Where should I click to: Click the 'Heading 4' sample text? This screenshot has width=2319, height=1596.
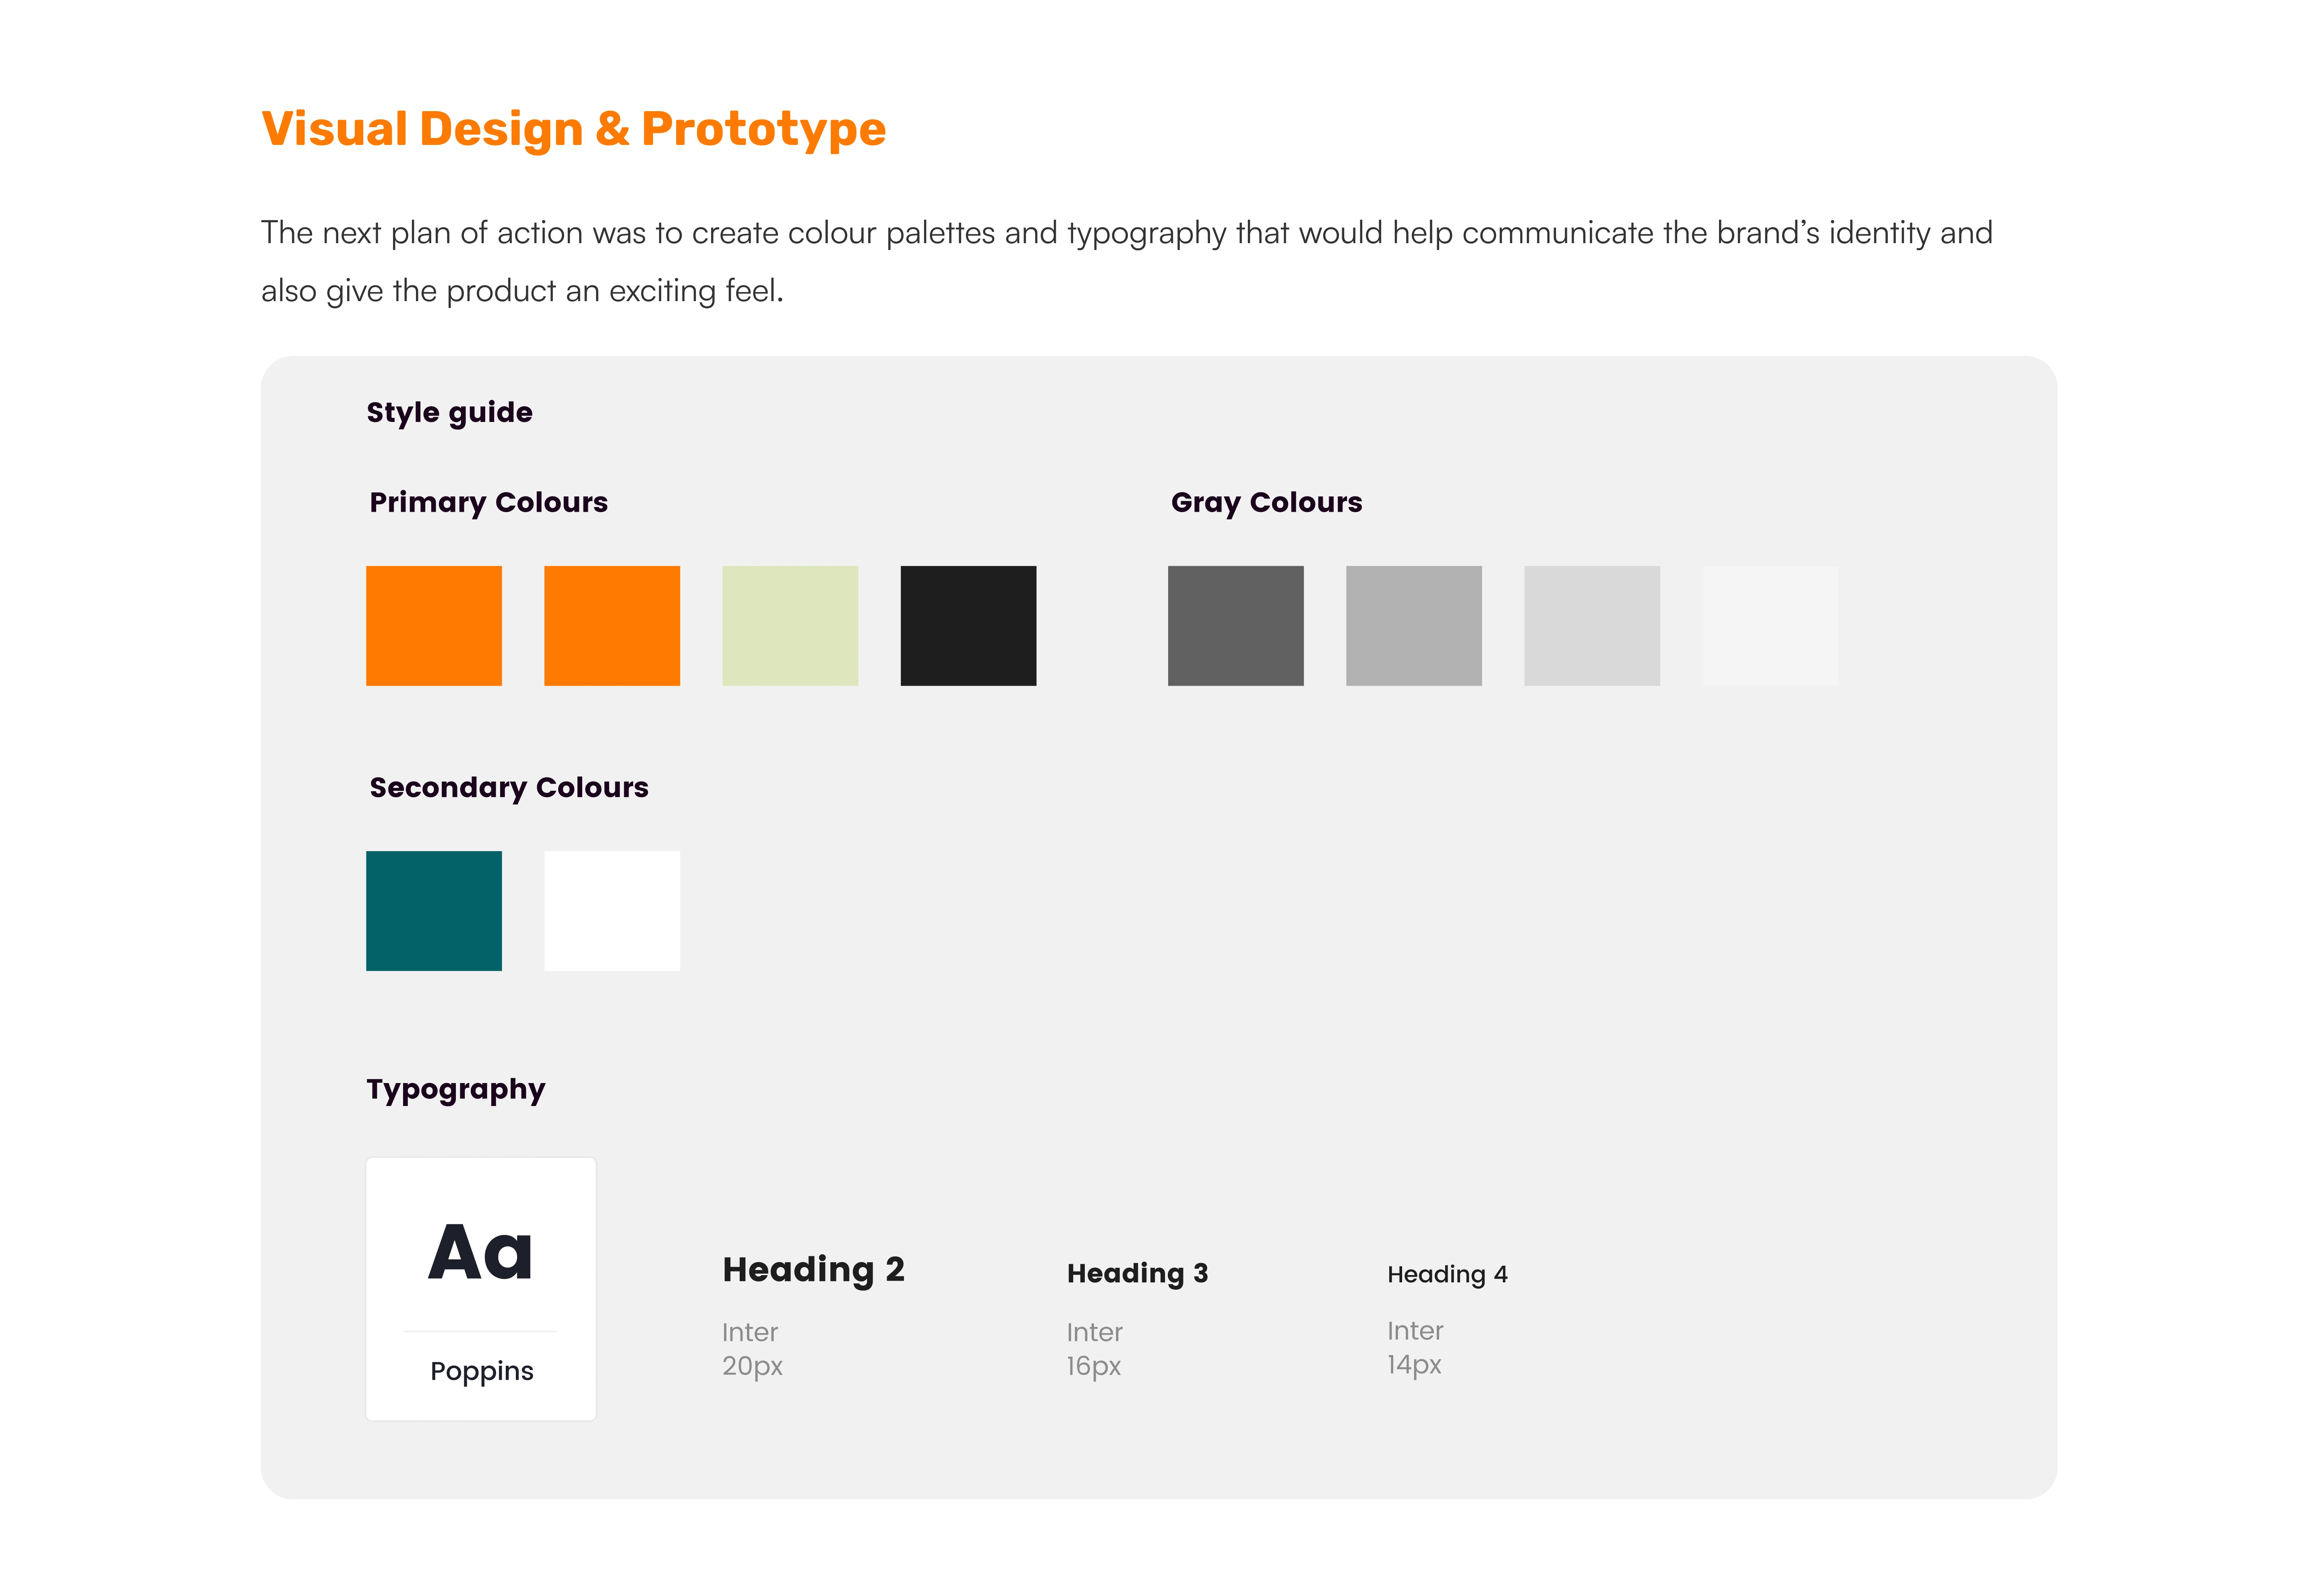(1447, 1274)
